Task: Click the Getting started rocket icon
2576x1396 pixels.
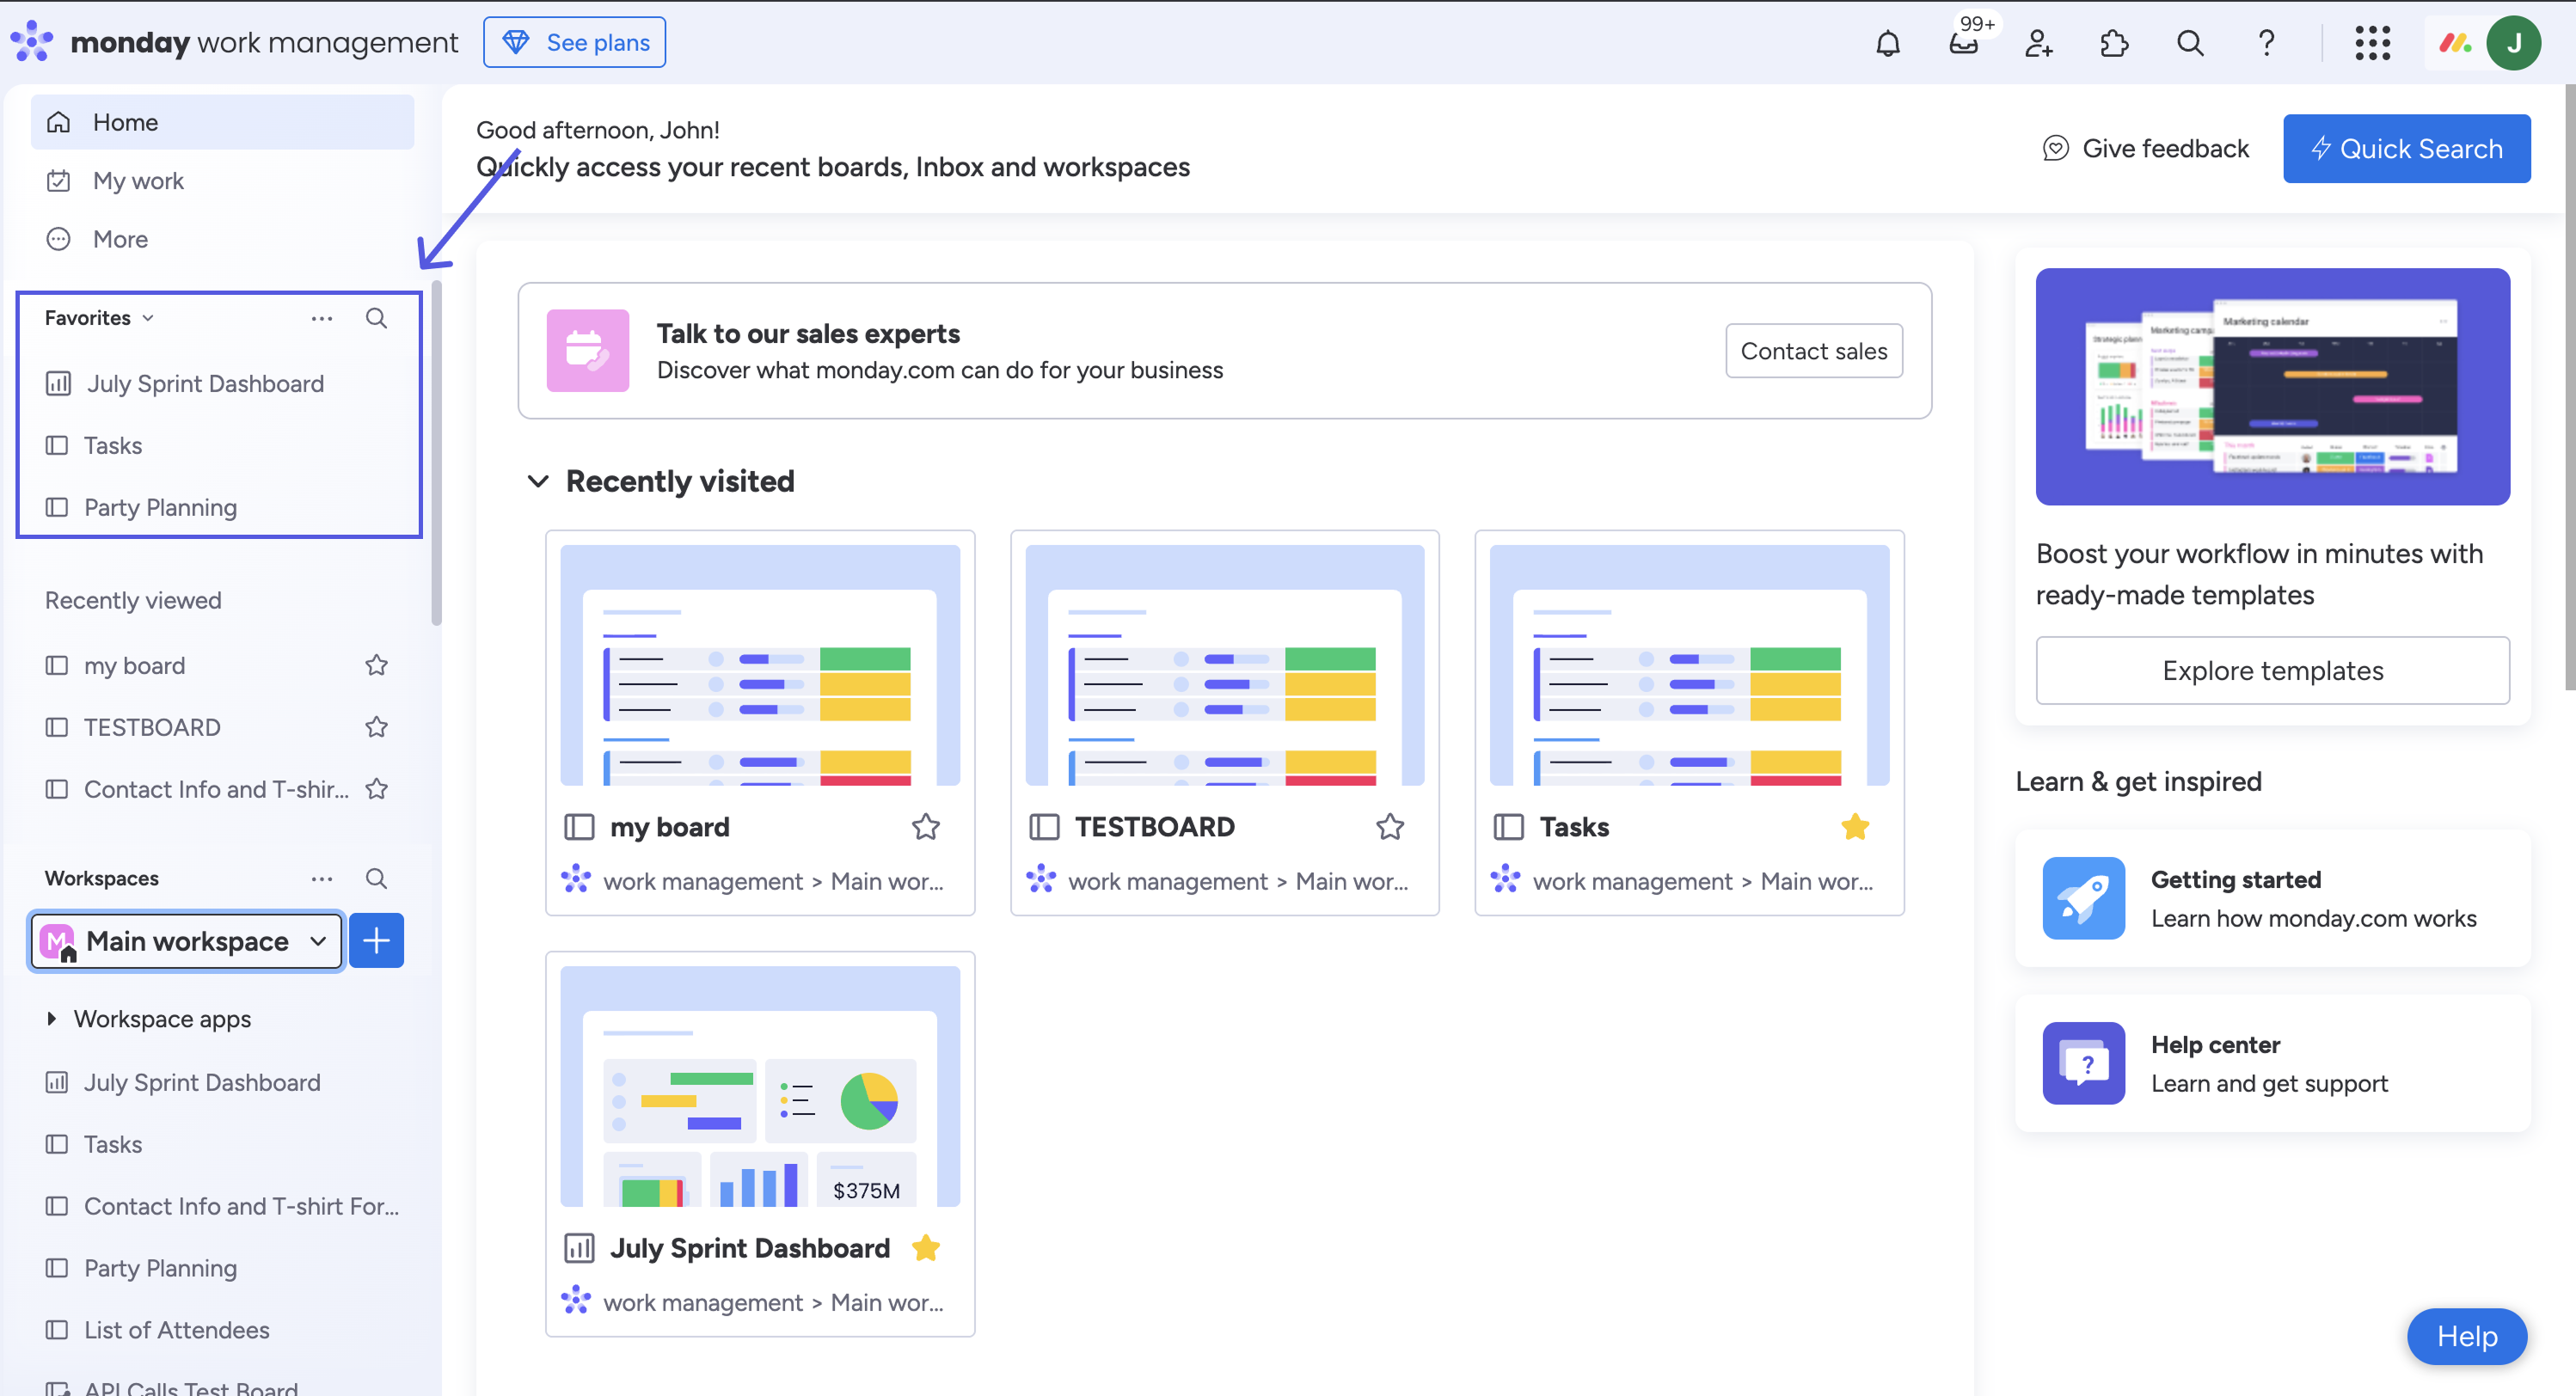Action: (x=2083, y=898)
